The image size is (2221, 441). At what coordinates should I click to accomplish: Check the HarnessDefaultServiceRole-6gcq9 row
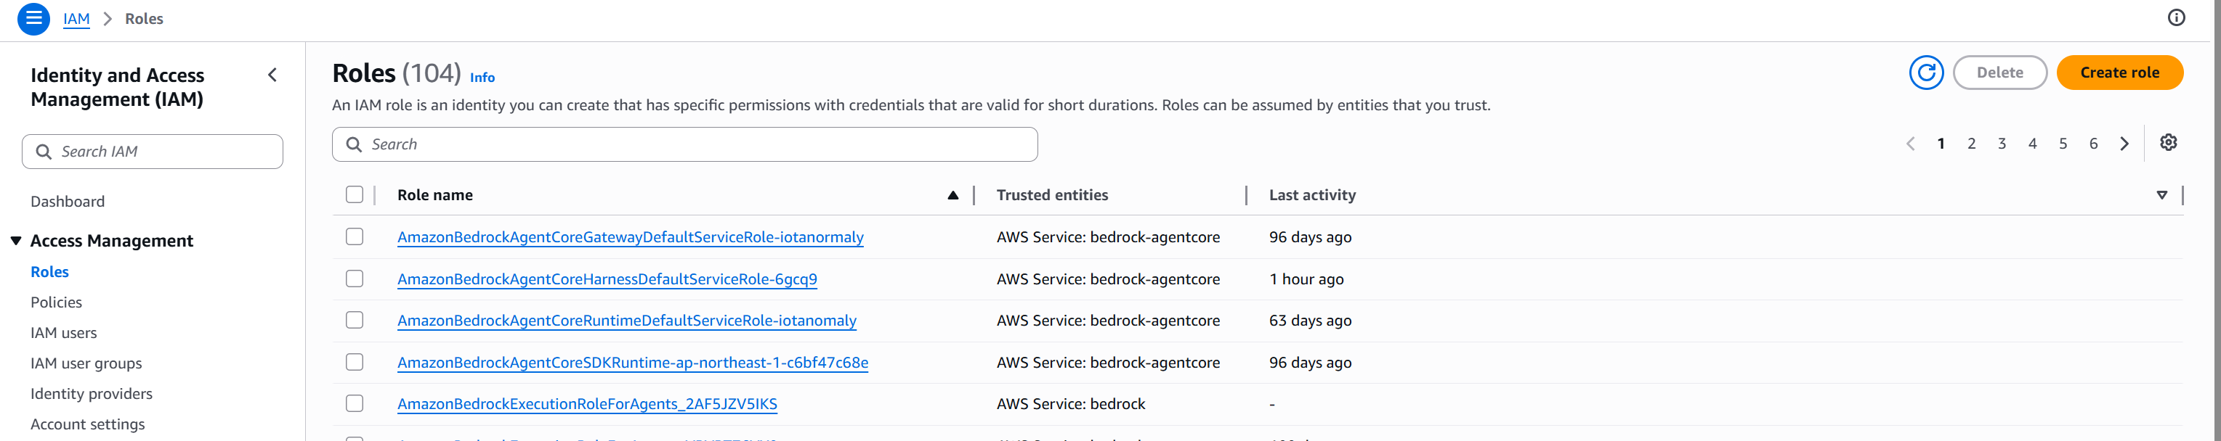click(355, 279)
